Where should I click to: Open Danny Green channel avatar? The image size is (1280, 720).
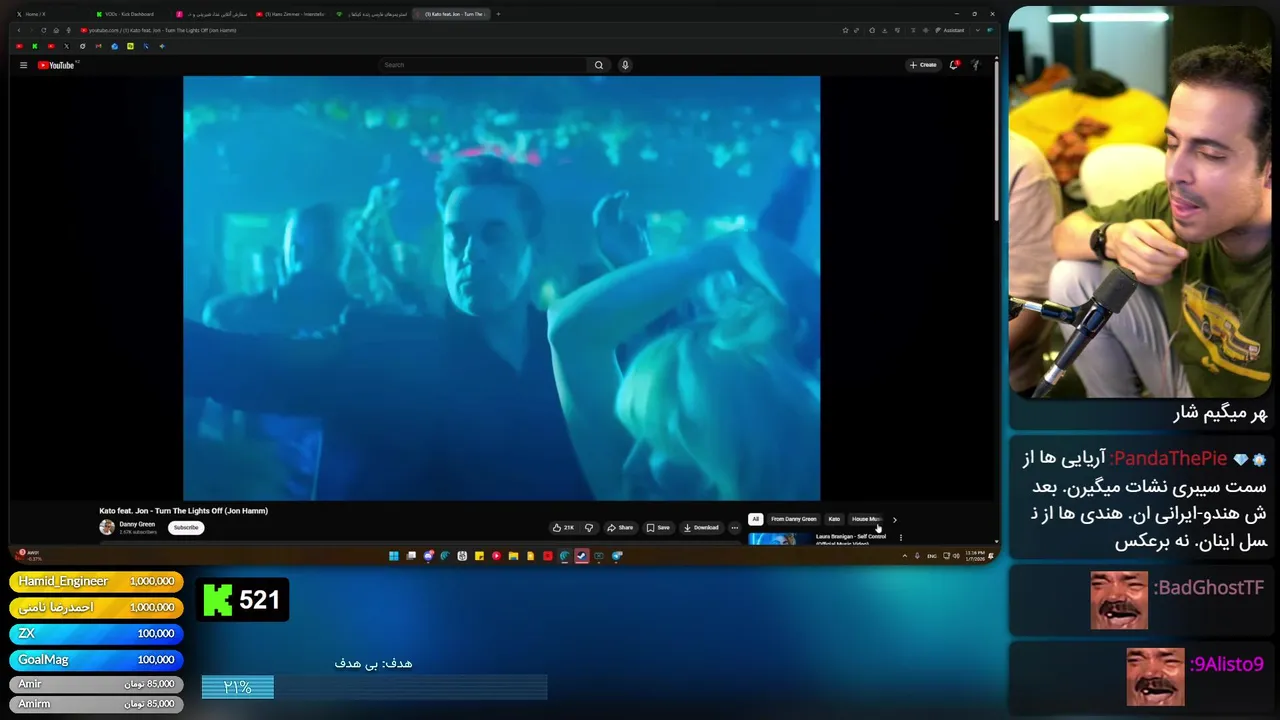coord(107,527)
